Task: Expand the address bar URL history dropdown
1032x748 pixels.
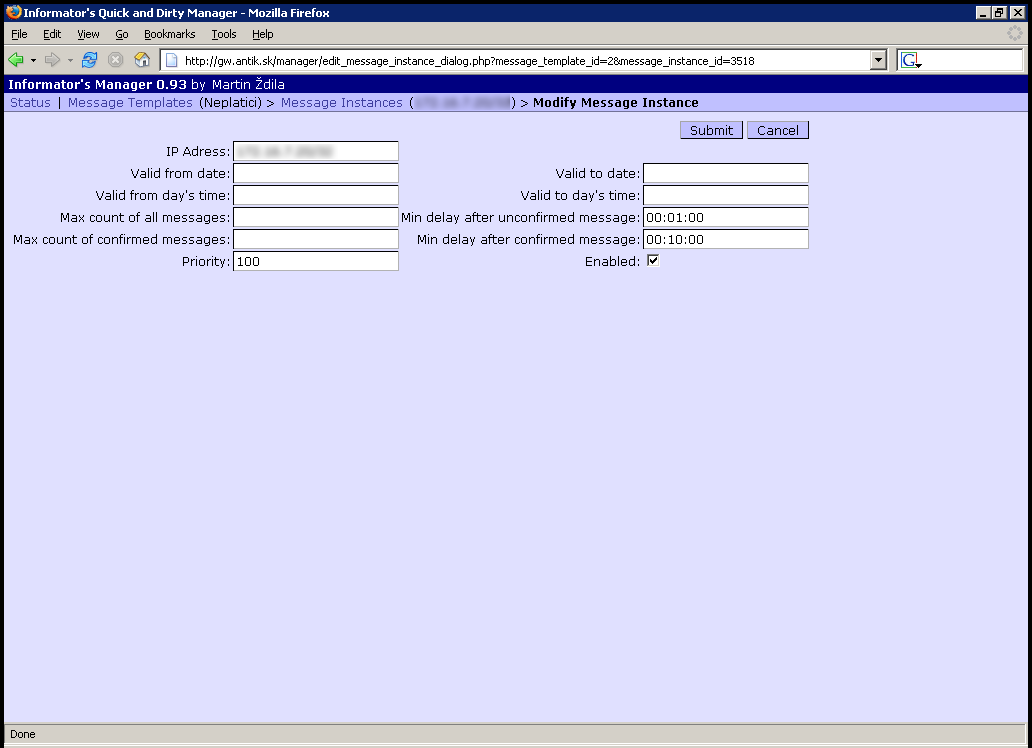Action: coord(879,61)
